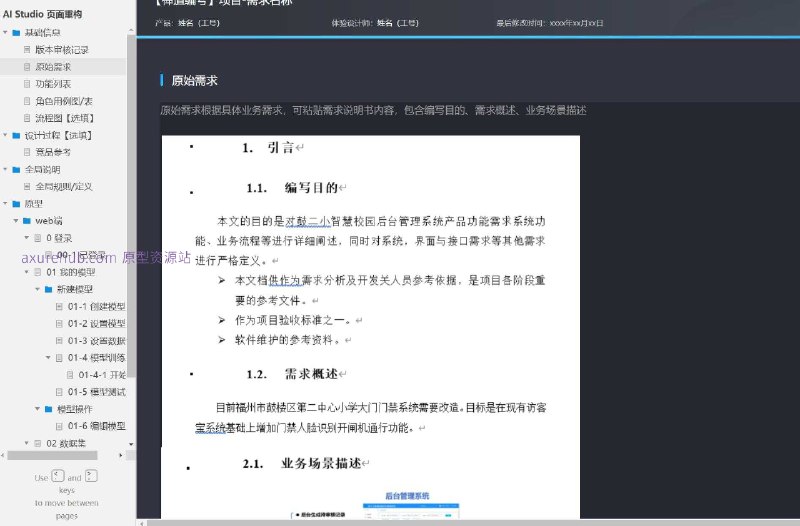
Task: Click the page icon of 0 登录
Action: click(38, 238)
